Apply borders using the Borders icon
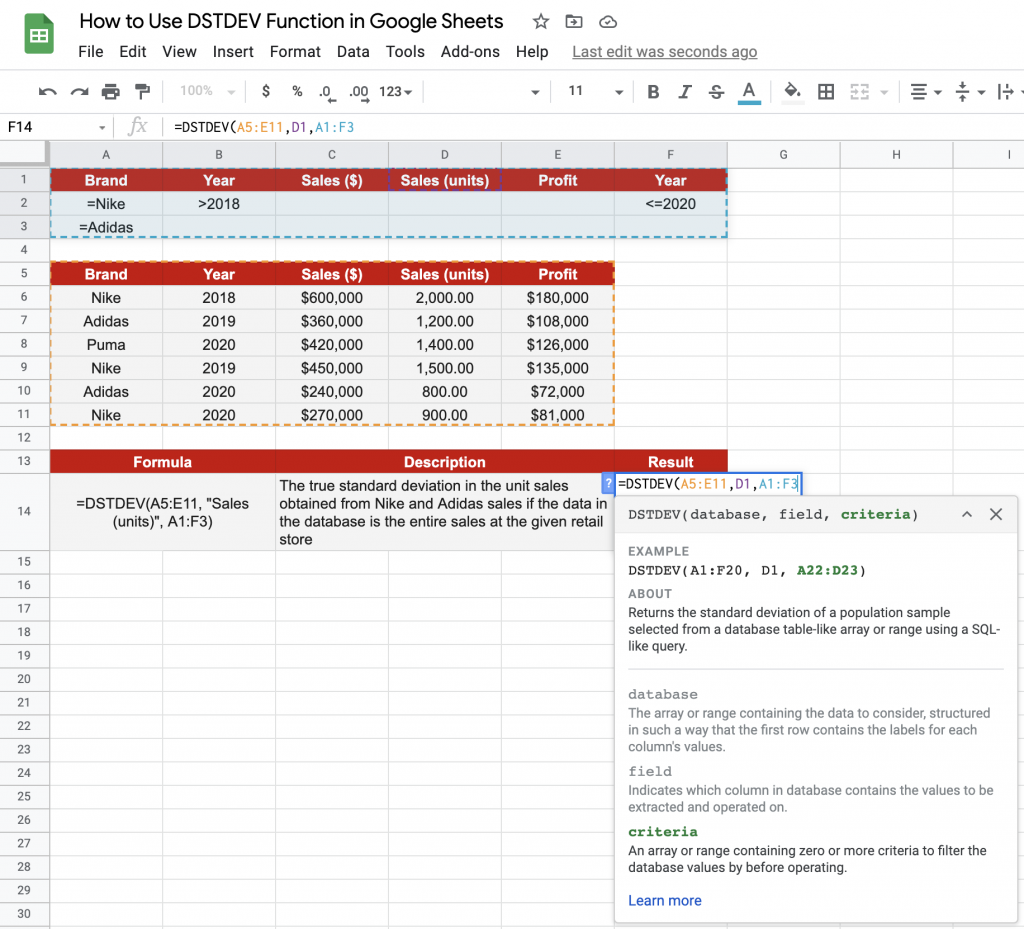Screen dimensions: 1024x929 pyautogui.click(x=826, y=91)
